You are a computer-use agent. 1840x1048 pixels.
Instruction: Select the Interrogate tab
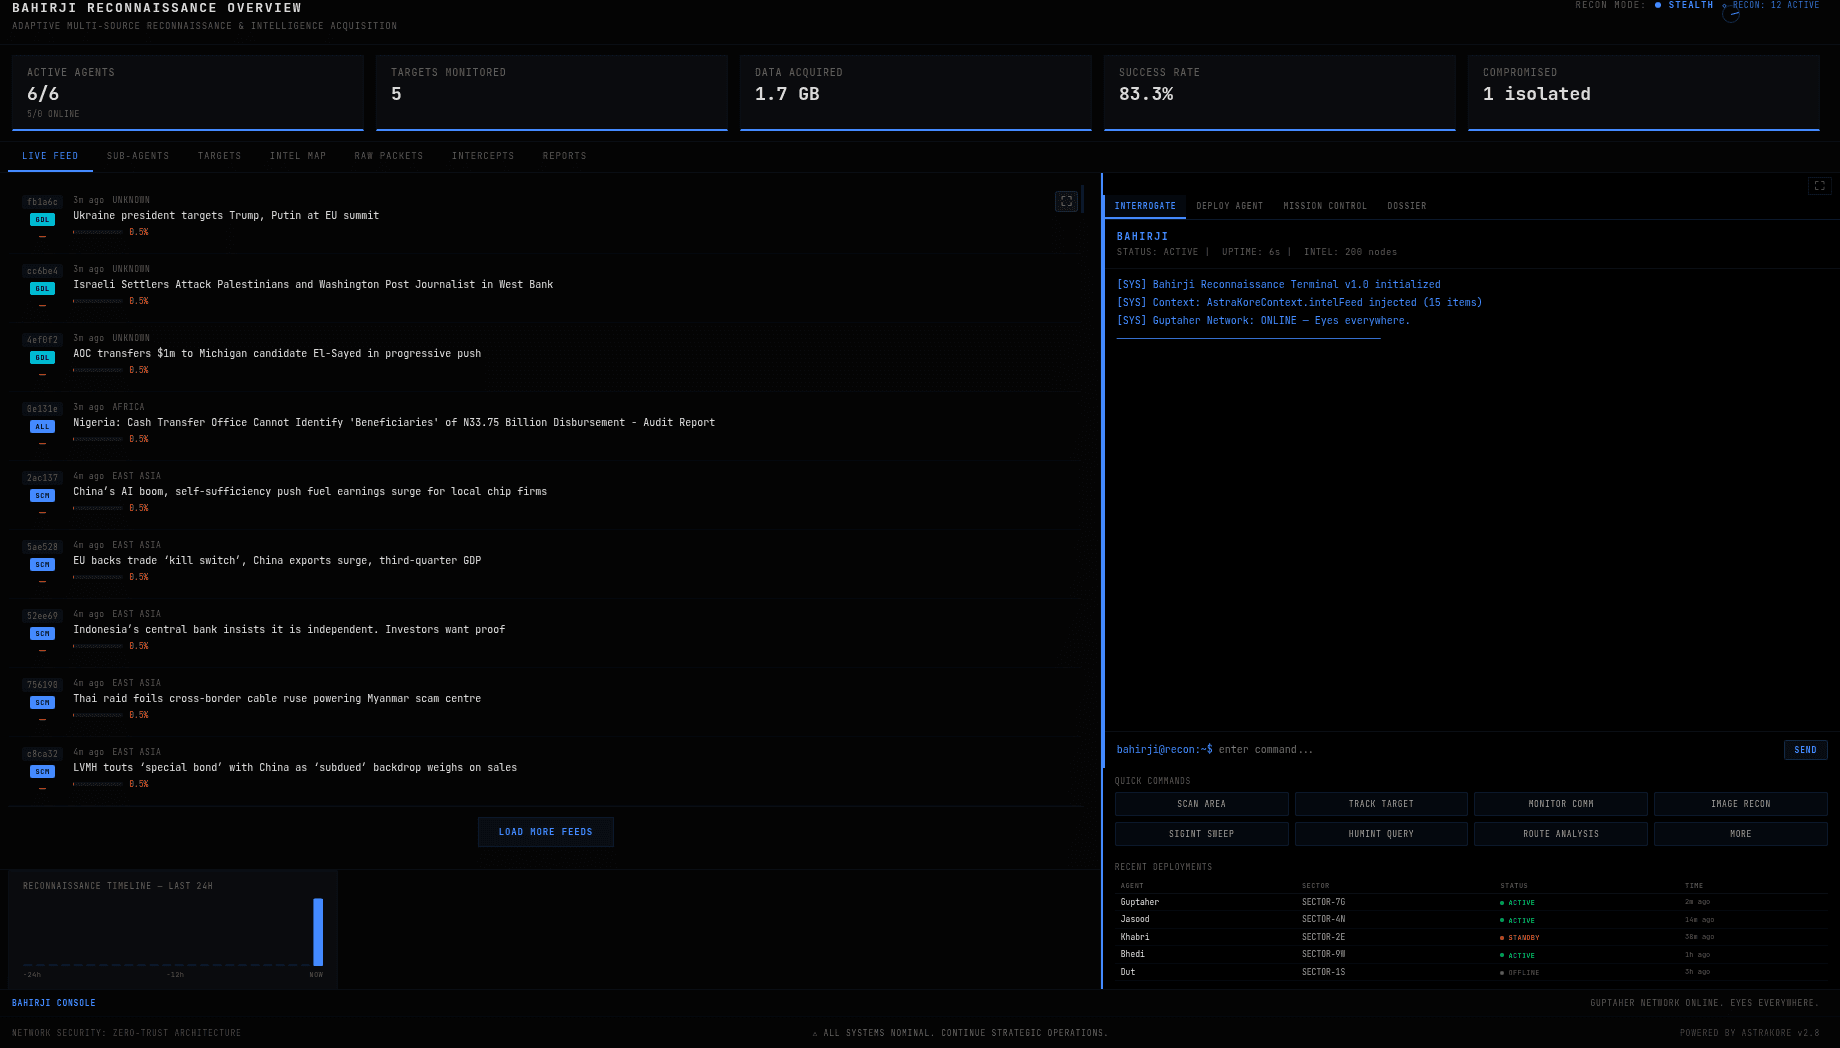point(1146,206)
